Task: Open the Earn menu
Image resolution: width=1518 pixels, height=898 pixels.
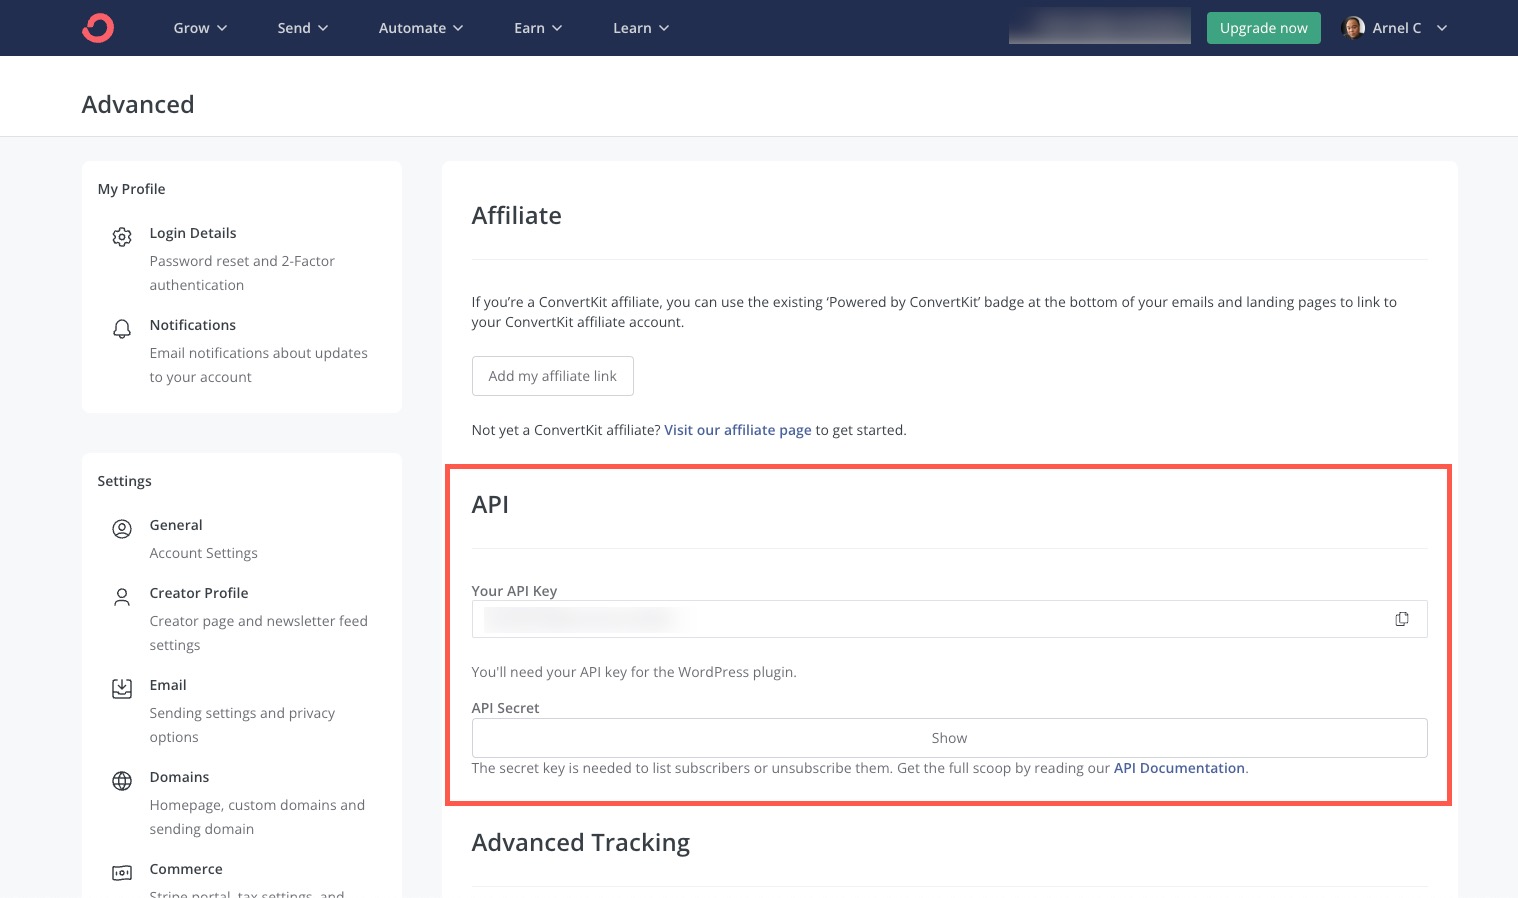Action: (x=537, y=27)
